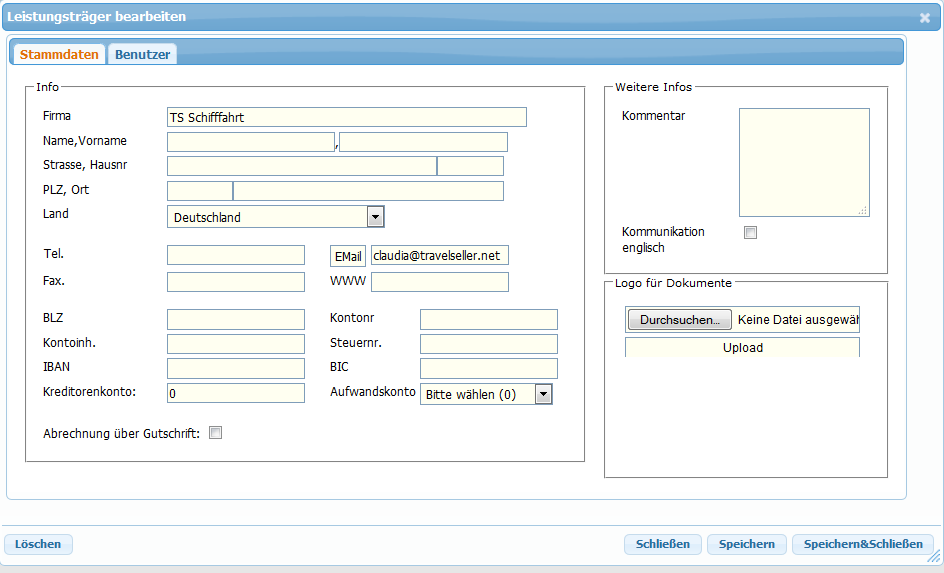
Task: Click the Upload button
Action: [742, 348]
